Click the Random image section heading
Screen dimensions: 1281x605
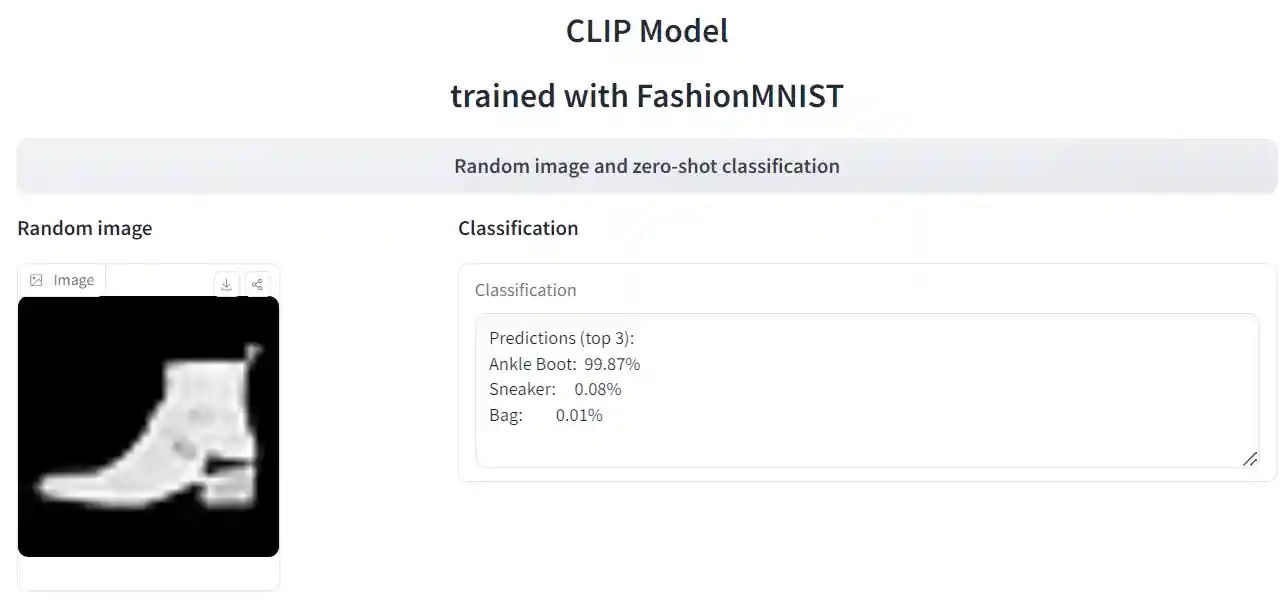pos(85,228)
